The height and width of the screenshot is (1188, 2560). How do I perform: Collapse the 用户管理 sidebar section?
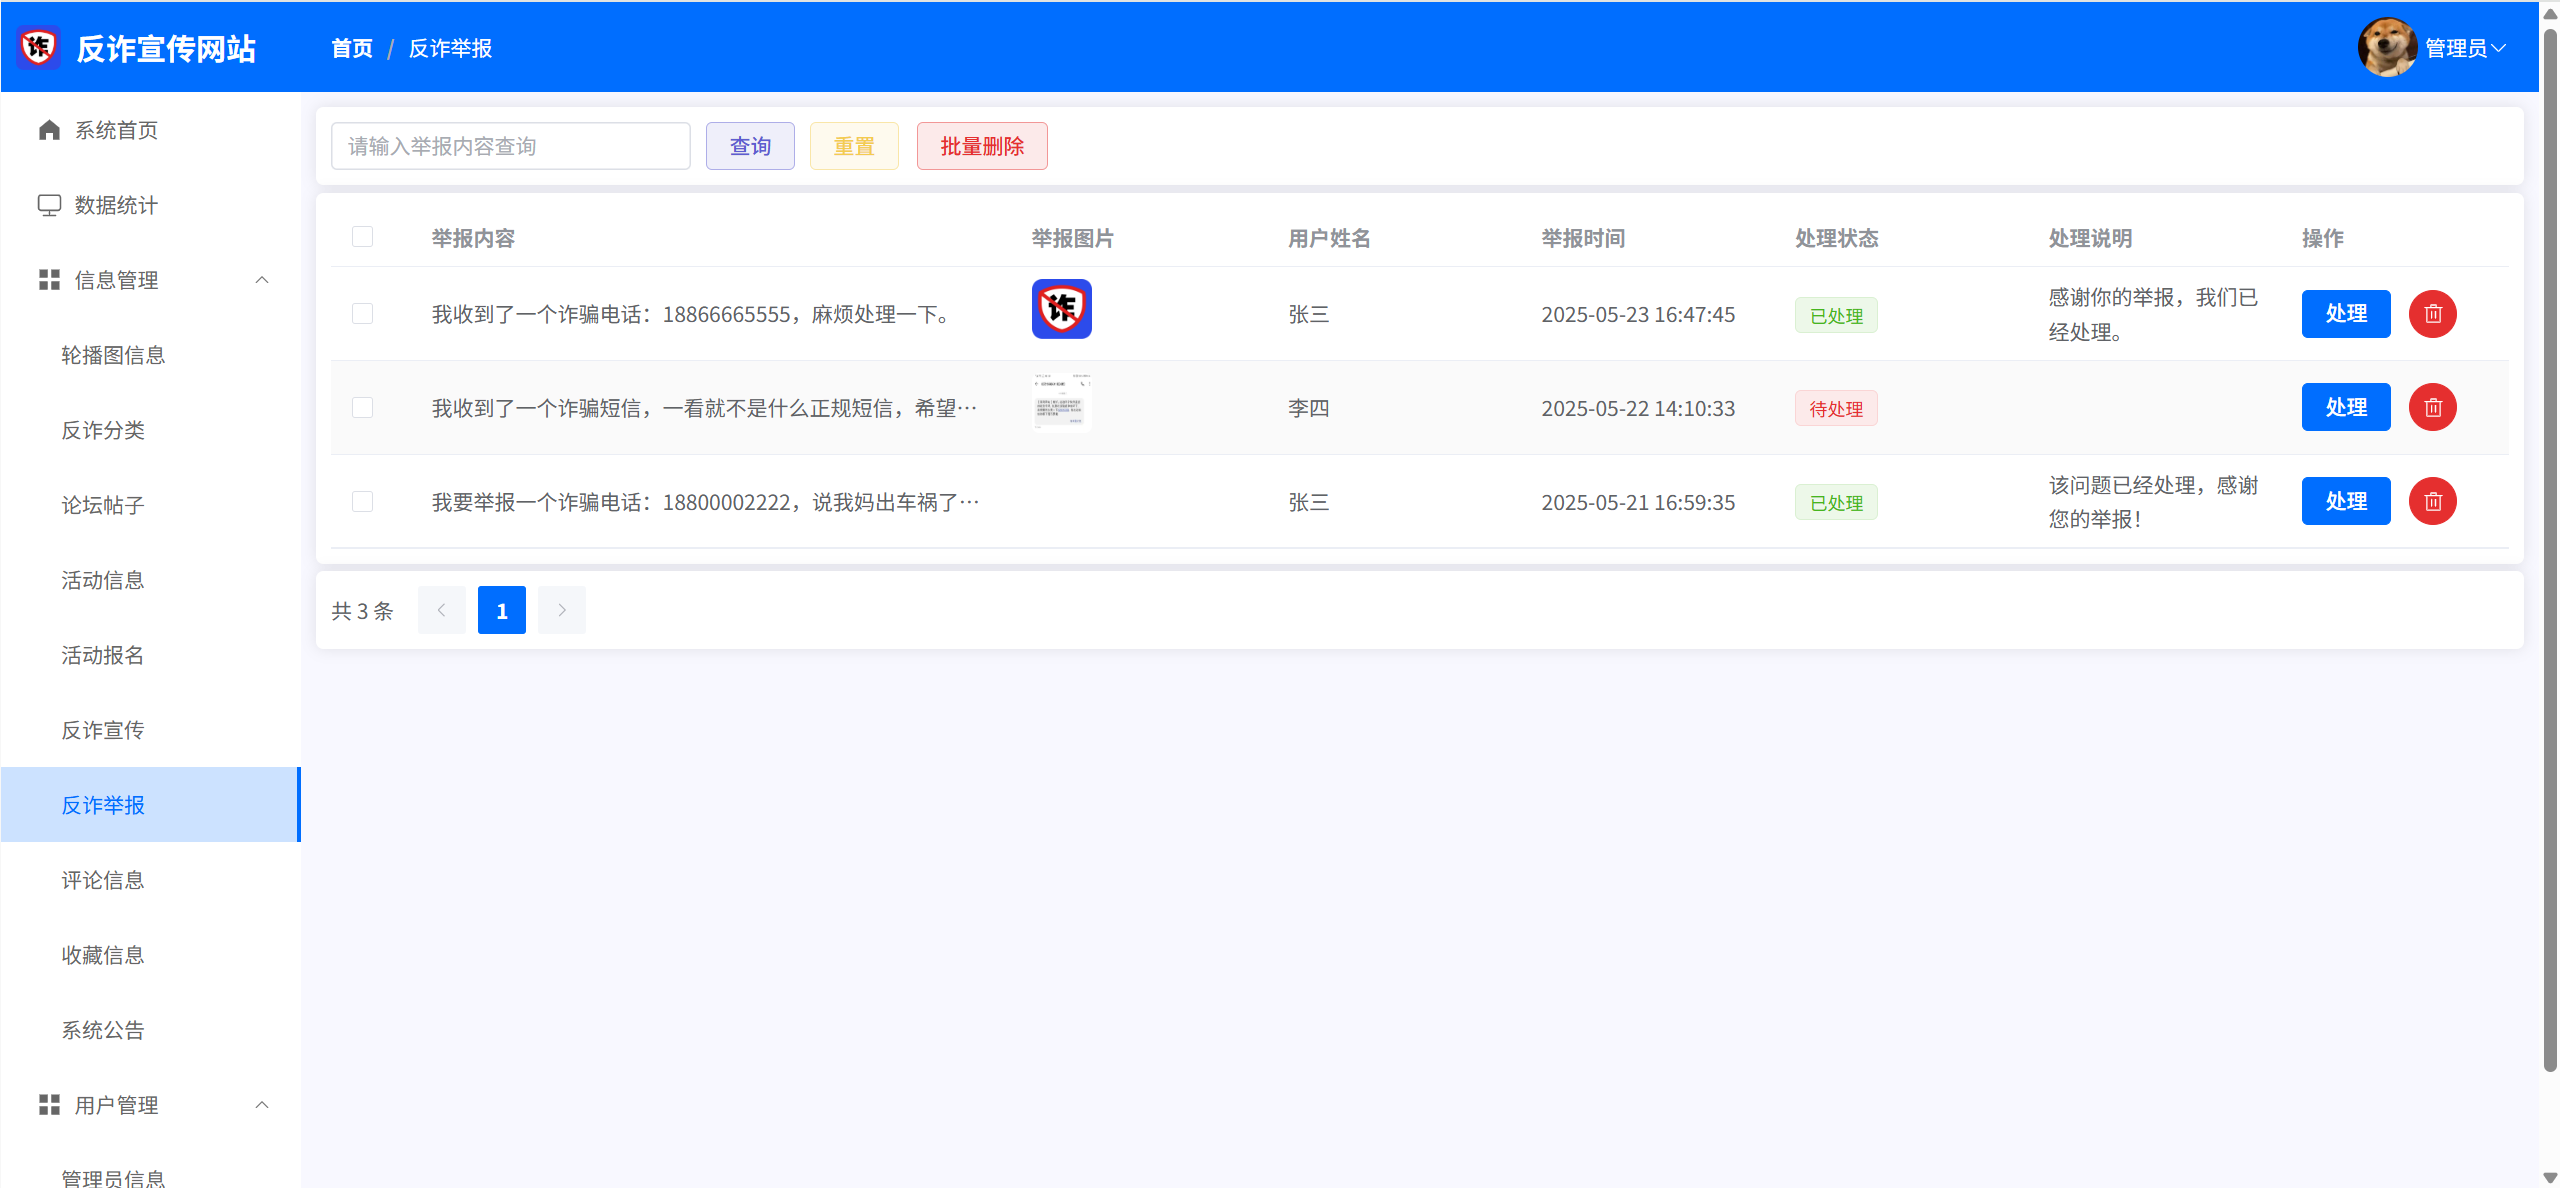[262, 1104]
